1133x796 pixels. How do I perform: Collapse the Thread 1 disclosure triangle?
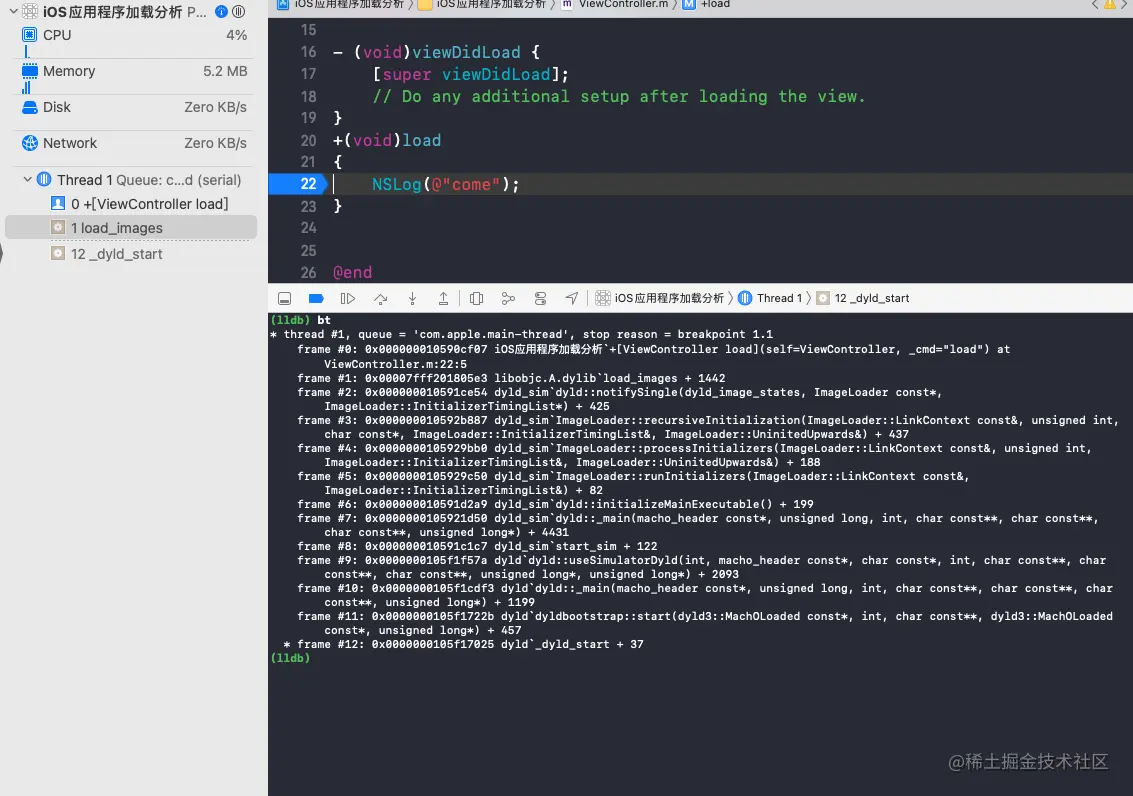tap(27, 179)
